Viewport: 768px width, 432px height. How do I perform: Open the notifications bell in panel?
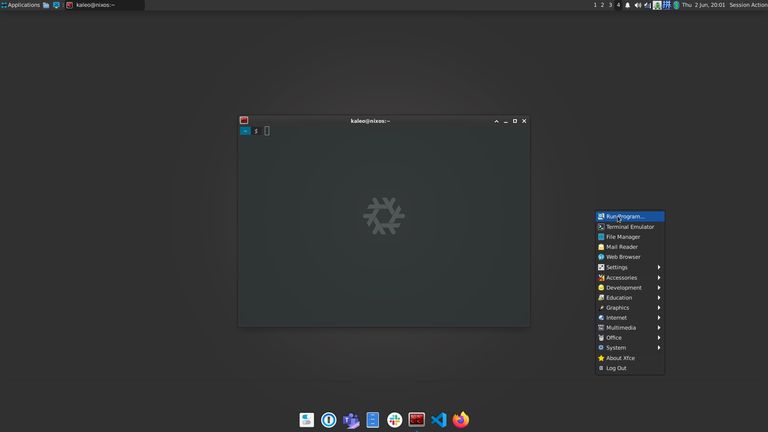627,5
